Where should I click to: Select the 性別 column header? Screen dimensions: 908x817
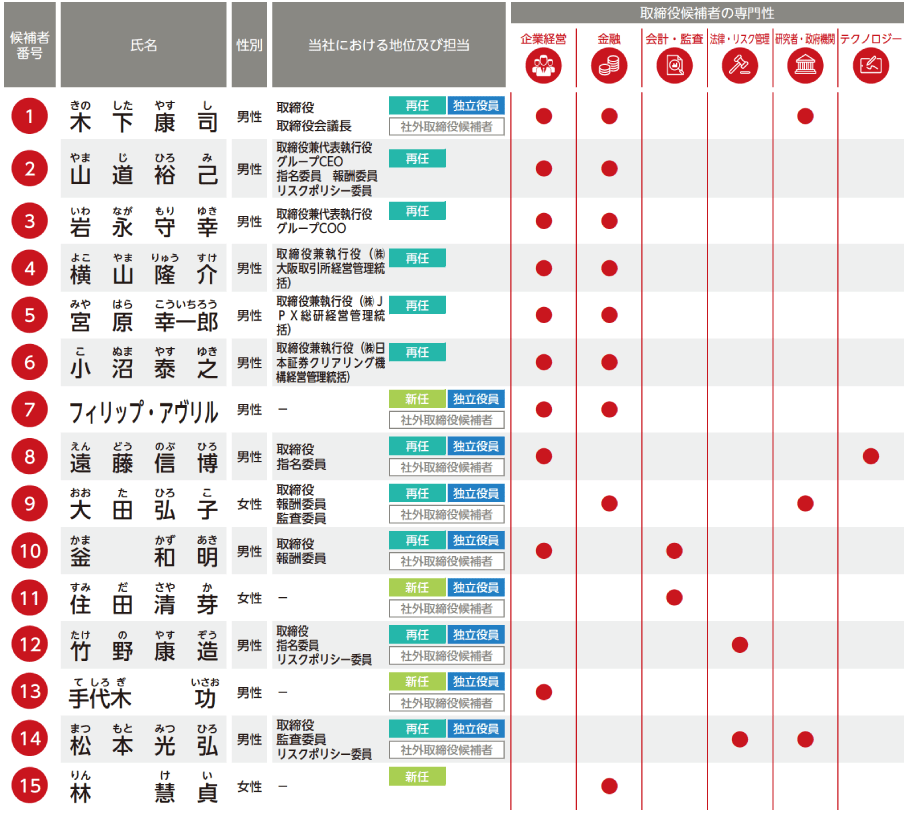point(249,46)
